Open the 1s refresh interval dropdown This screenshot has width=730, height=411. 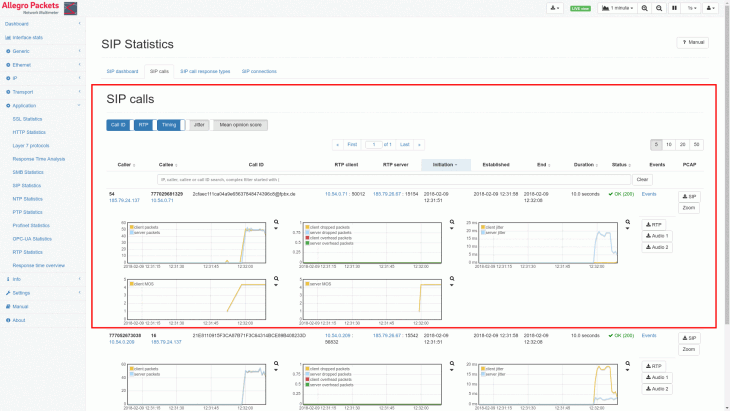692,8
